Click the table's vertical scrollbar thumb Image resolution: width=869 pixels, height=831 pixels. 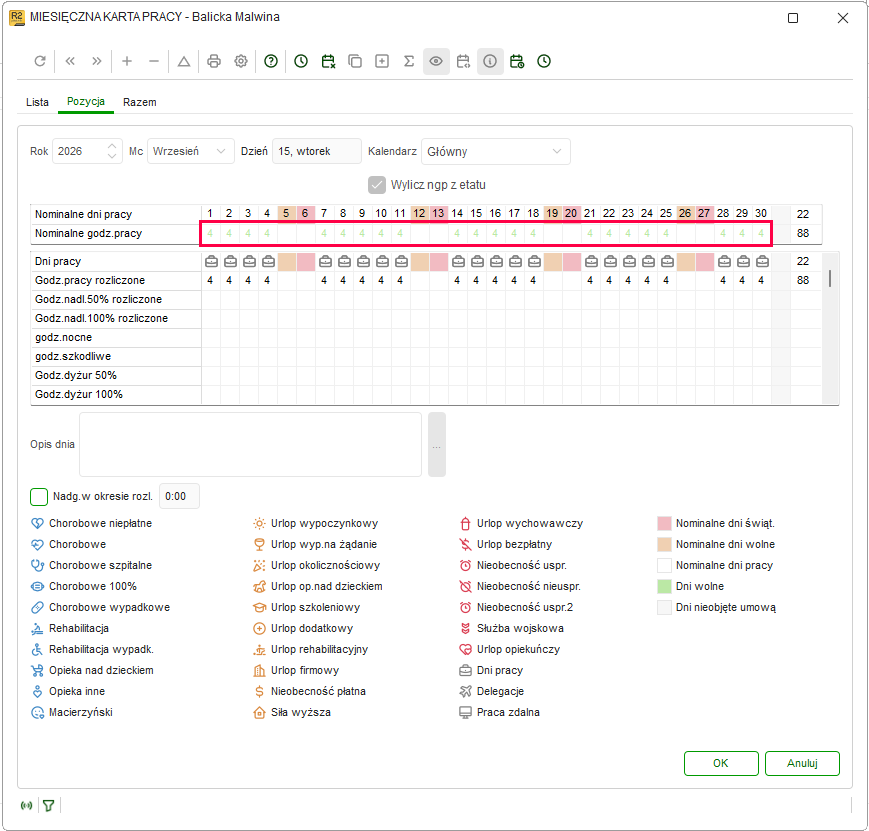pos(830,278)
